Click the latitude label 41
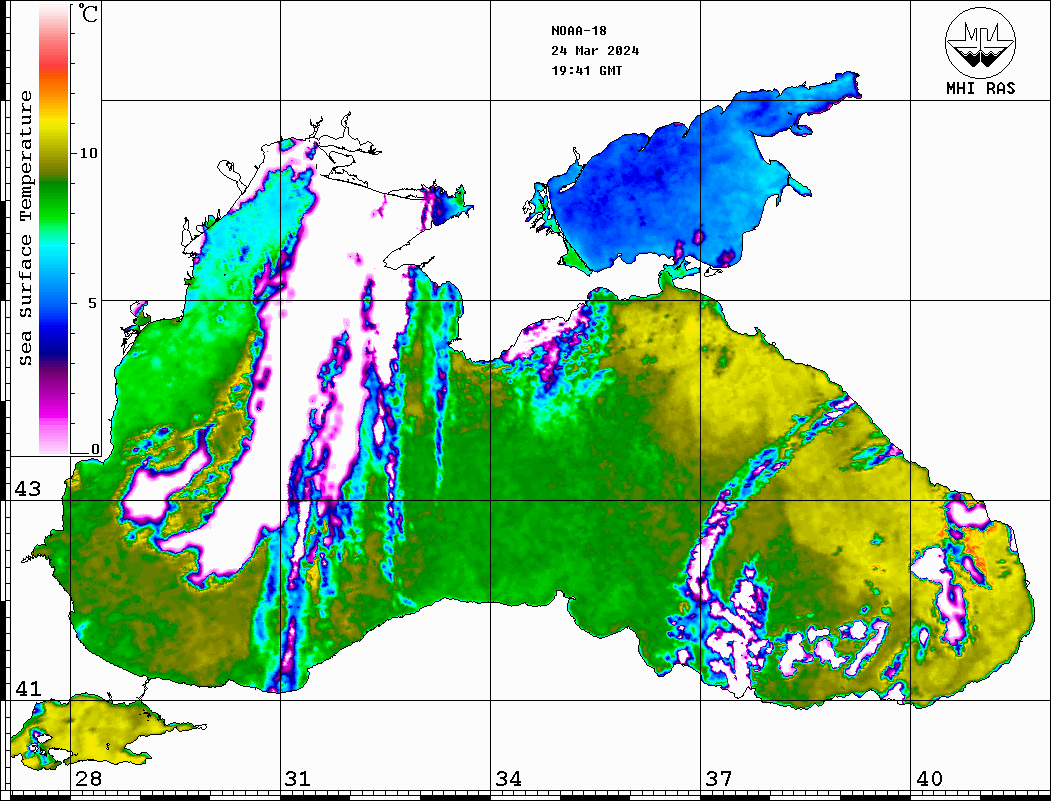Screen dimensions: 1051x801 [x=28, y=689]
